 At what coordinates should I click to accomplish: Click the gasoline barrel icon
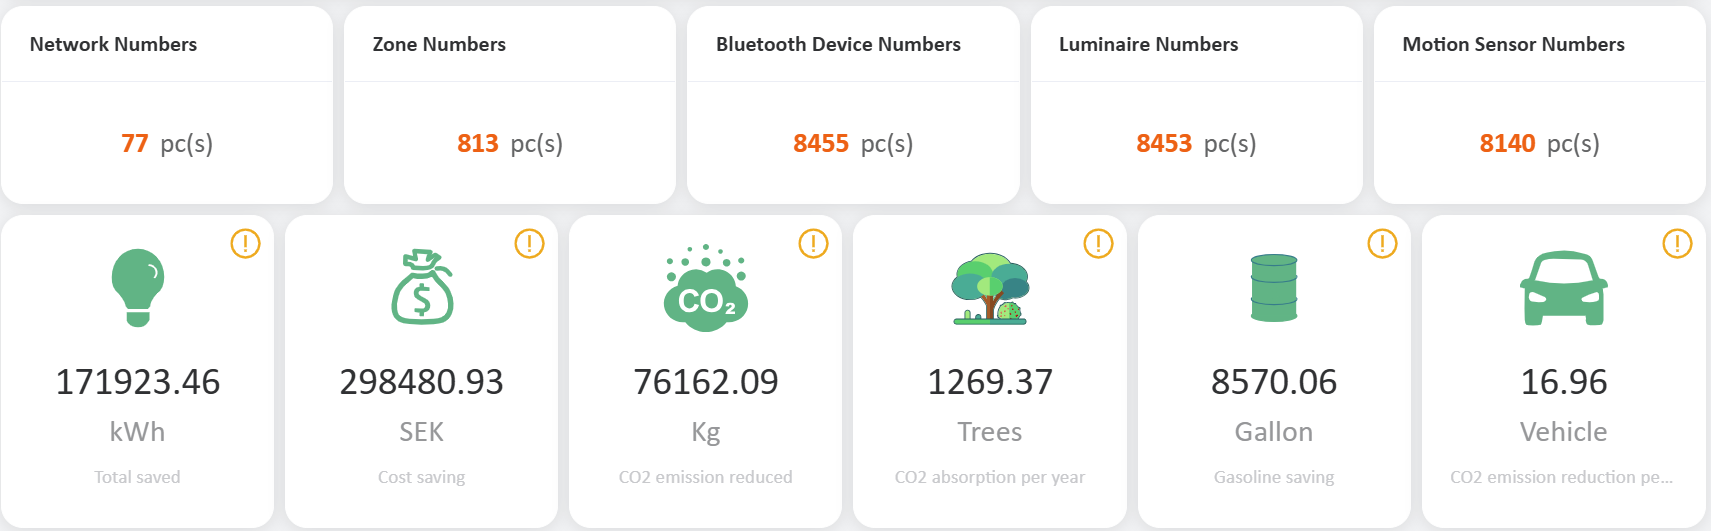click(x=1274, y=288)
